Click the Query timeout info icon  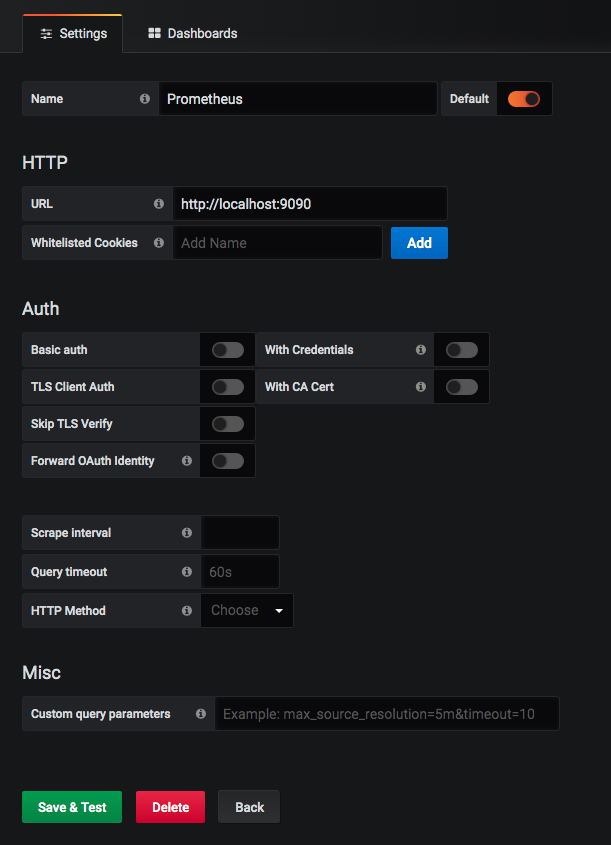point(187,571)
